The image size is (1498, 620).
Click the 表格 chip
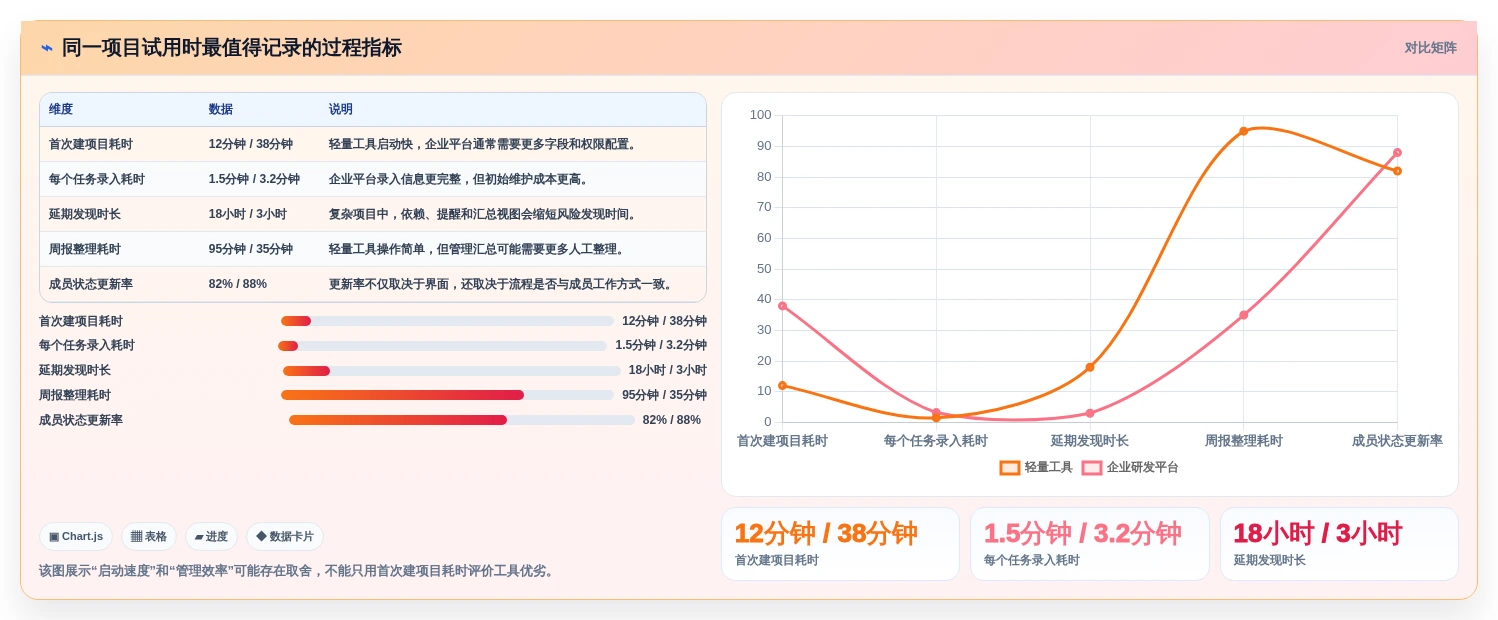149,536
